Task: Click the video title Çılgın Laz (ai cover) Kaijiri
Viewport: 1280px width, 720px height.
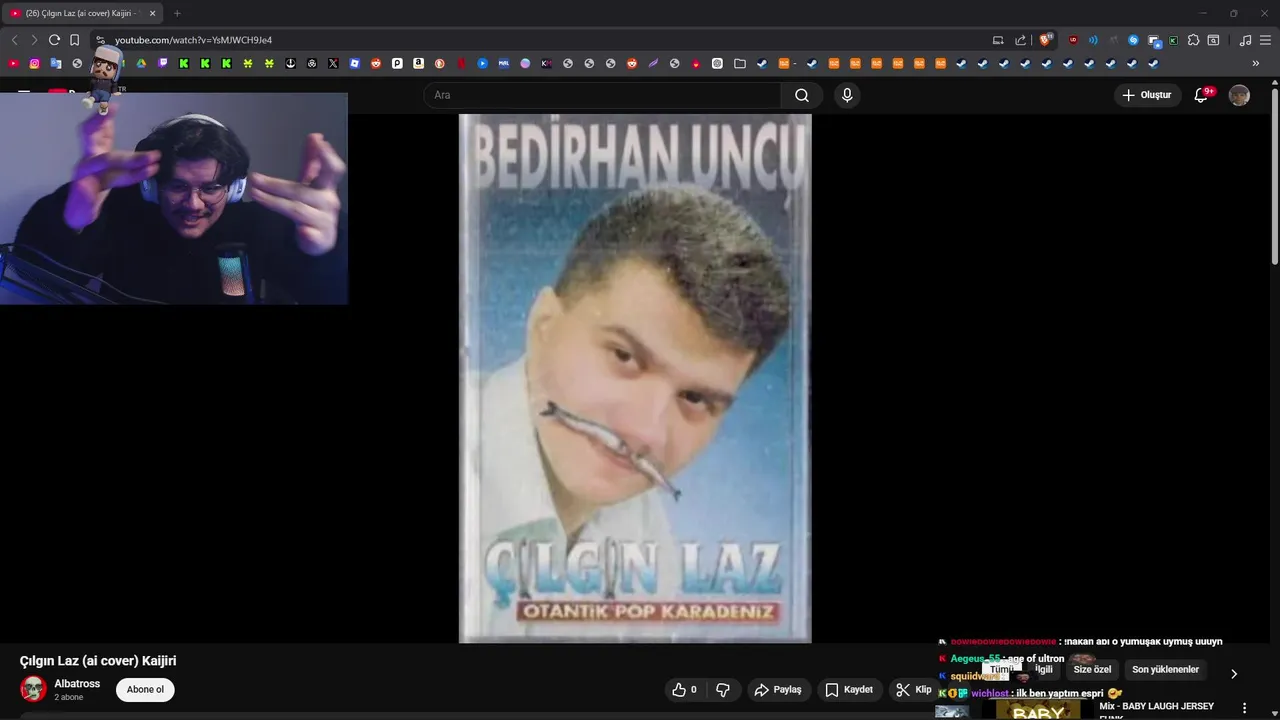Action: 98,661
